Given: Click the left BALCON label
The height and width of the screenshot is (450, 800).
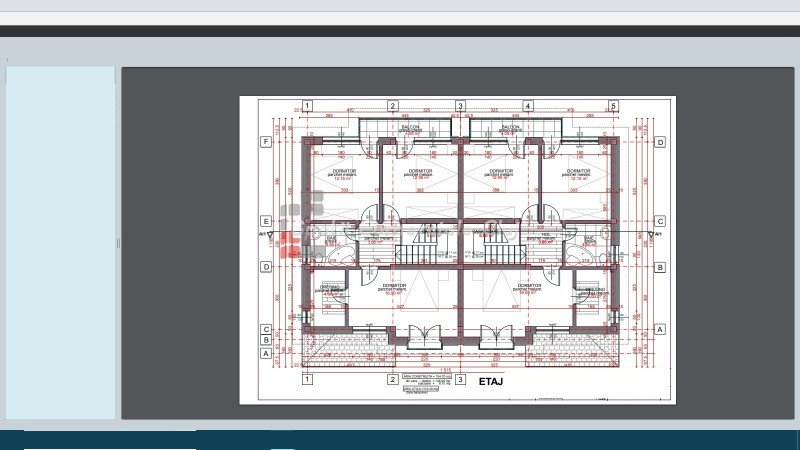Looking at the screenshot, I should 410,129.
